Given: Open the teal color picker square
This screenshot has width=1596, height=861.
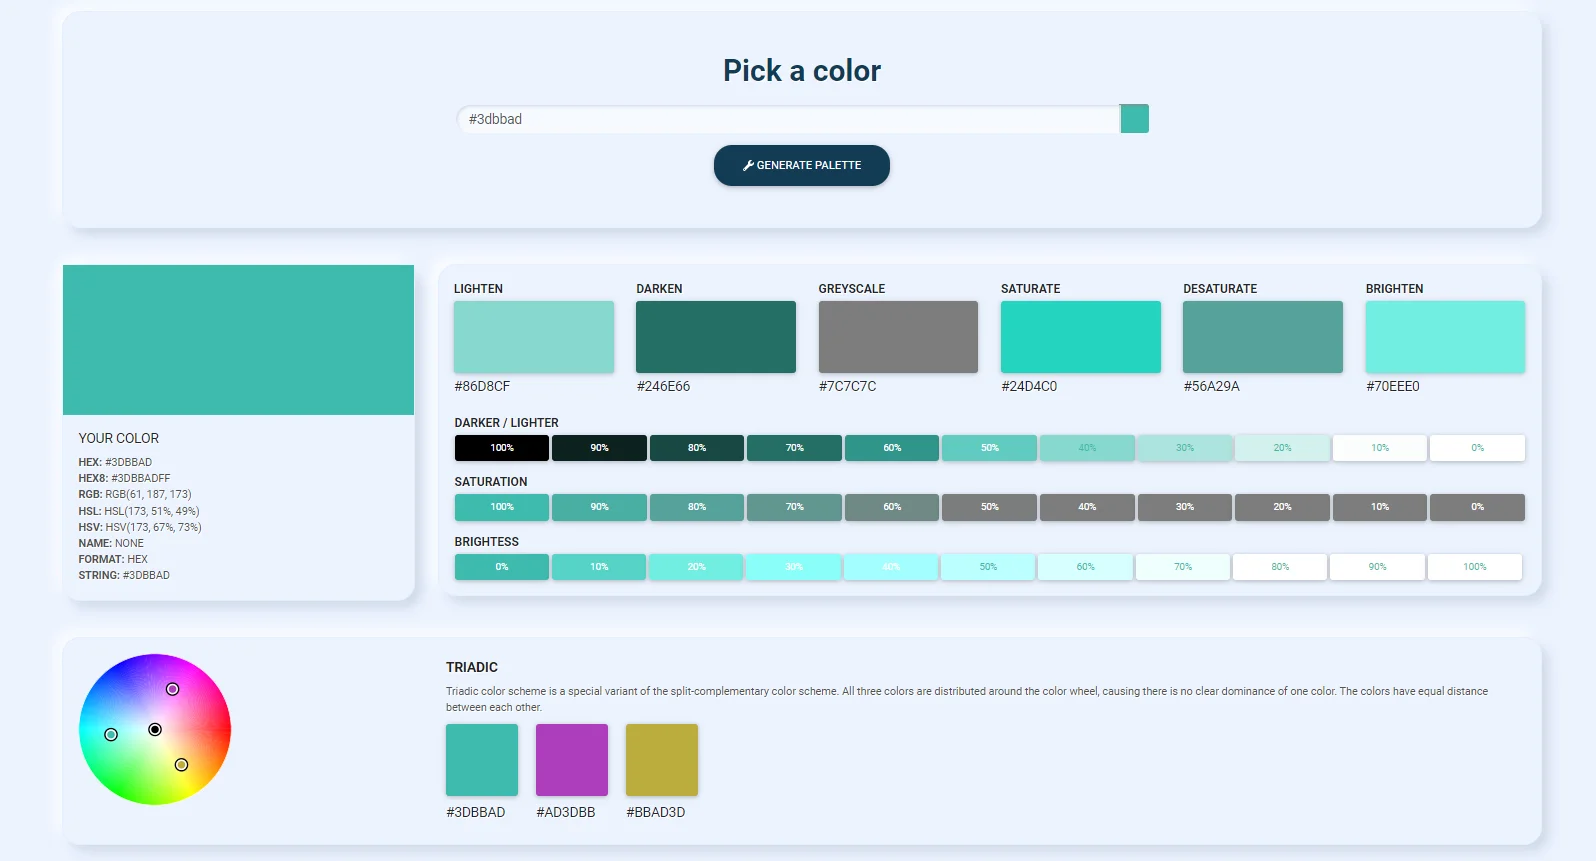Looking at the screenshot, I should pos(1134,119).
